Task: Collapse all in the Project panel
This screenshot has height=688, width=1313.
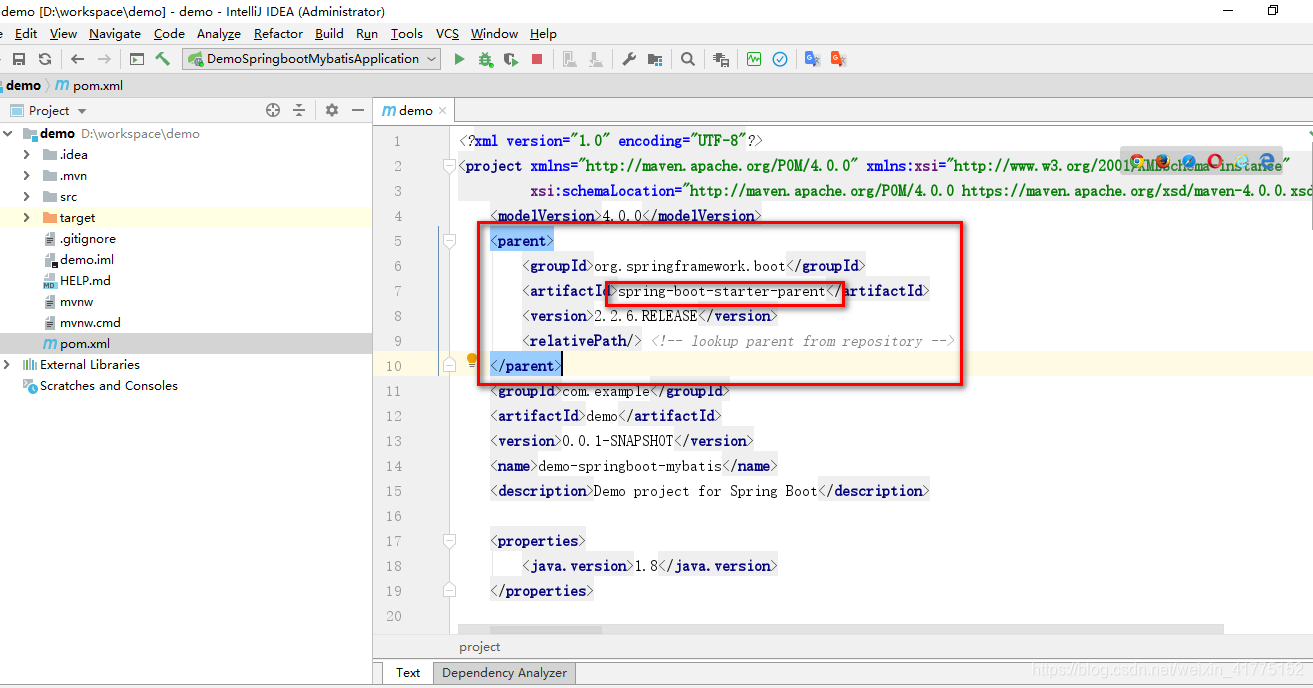Action: click(298, 110)
